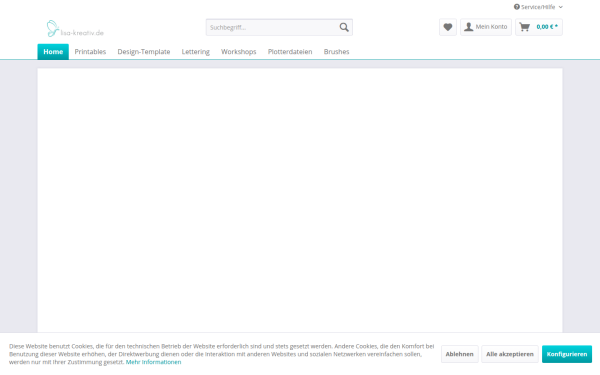Click Ablehnen to decline cookies
Image resolution: width=600 pixels, height=375 pixels.
(460, 354)
